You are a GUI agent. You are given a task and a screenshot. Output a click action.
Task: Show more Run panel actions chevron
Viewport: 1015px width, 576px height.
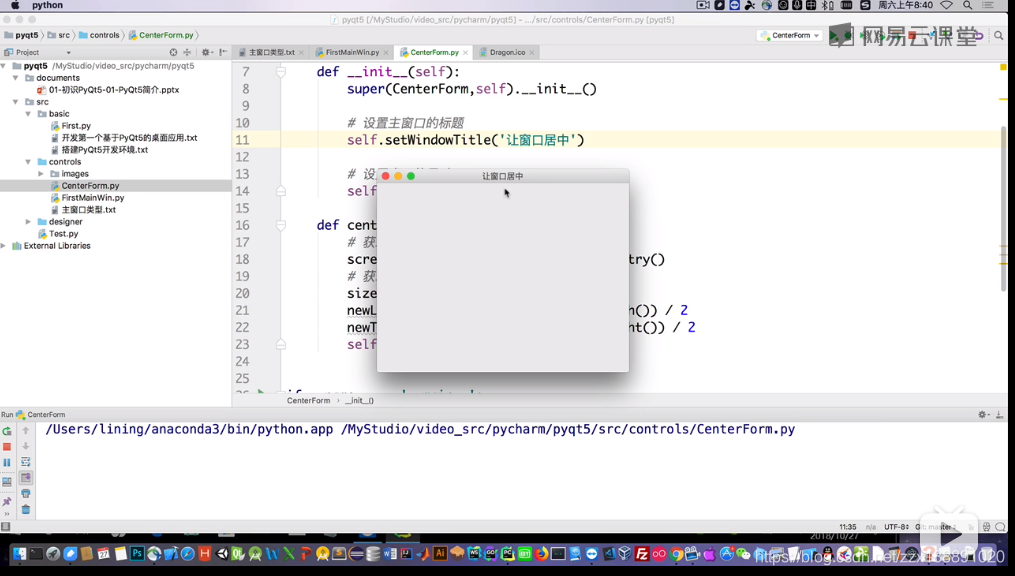7,514
